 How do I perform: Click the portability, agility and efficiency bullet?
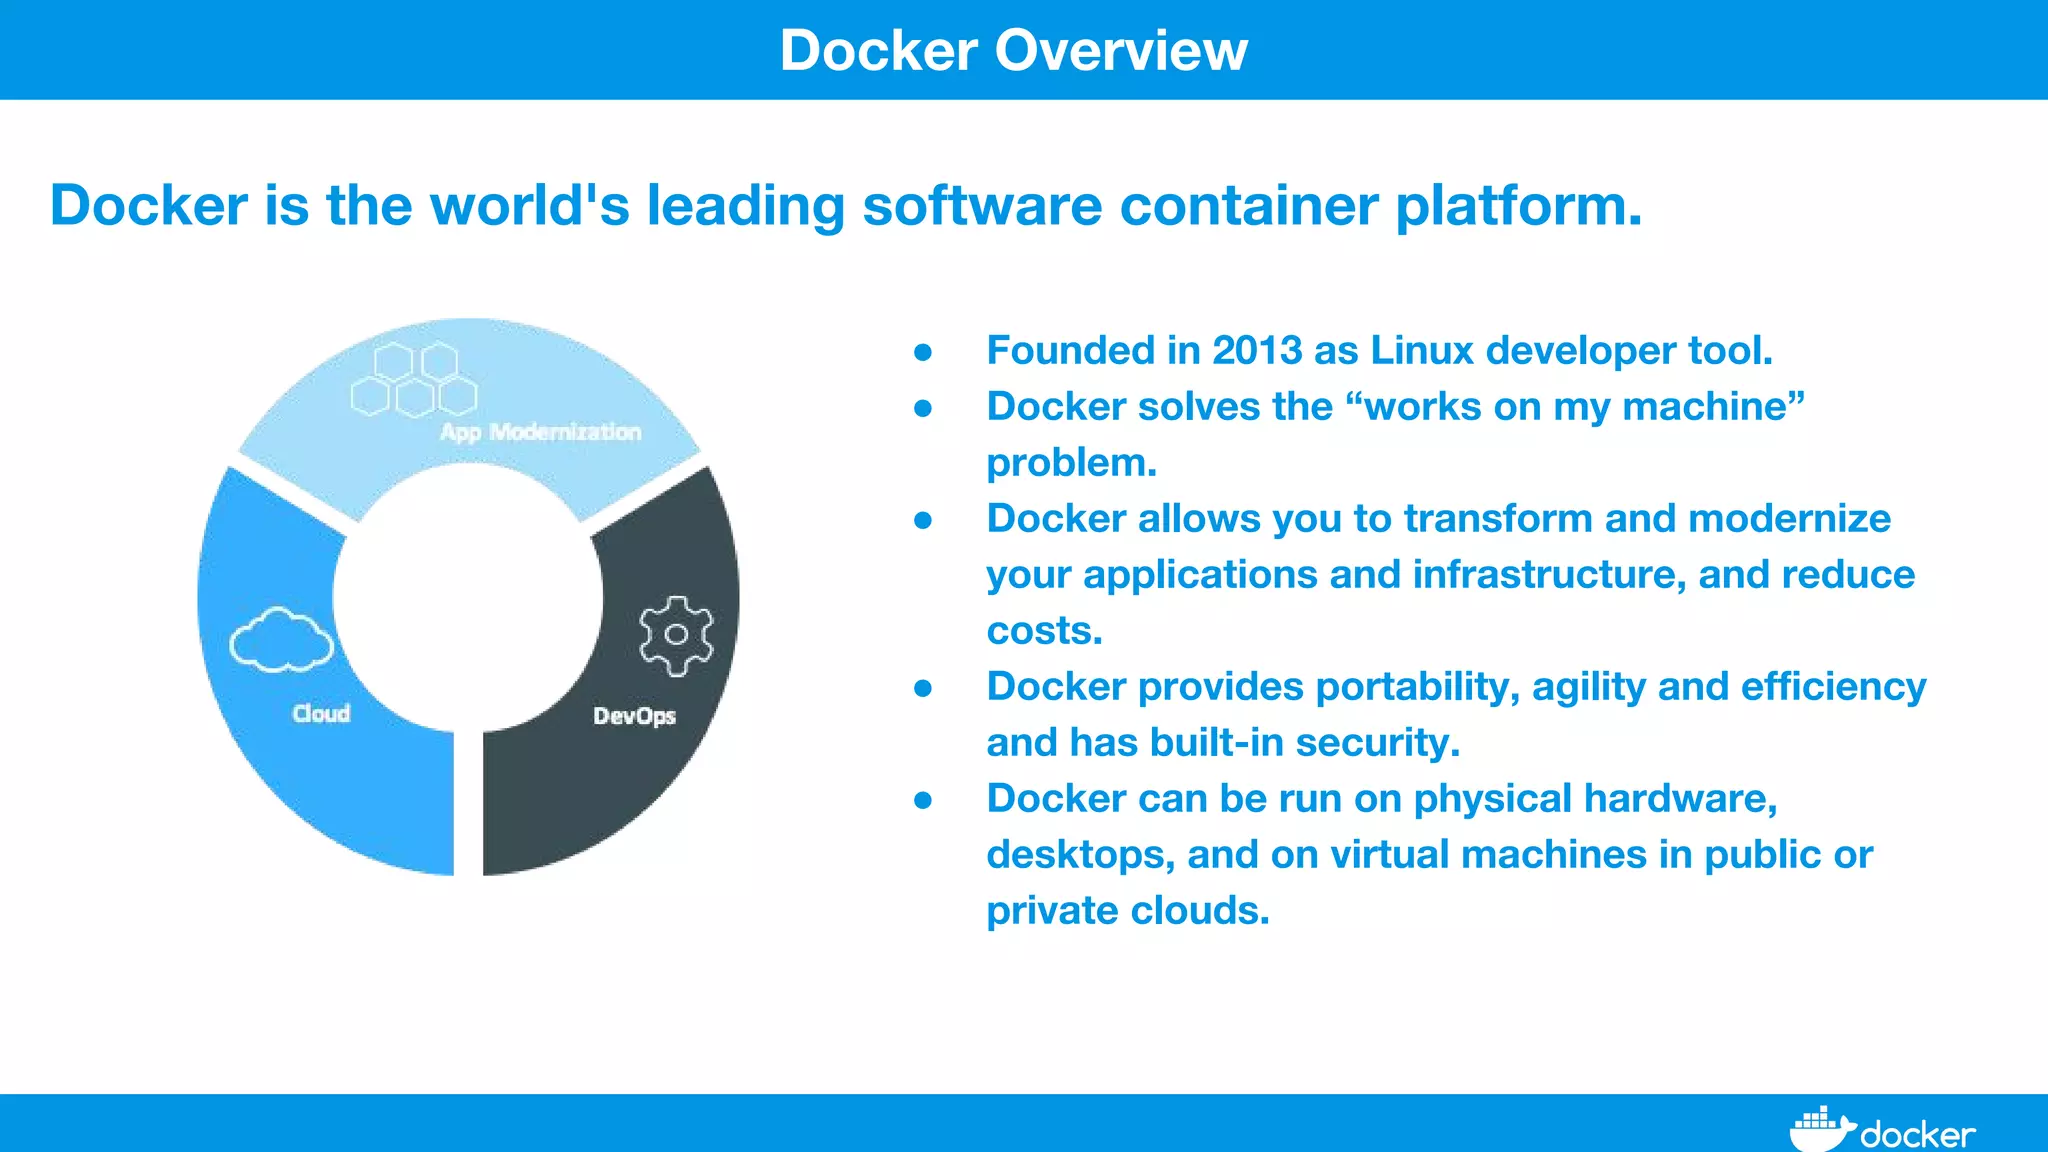pyautogui.click(x=1455, y=687)
